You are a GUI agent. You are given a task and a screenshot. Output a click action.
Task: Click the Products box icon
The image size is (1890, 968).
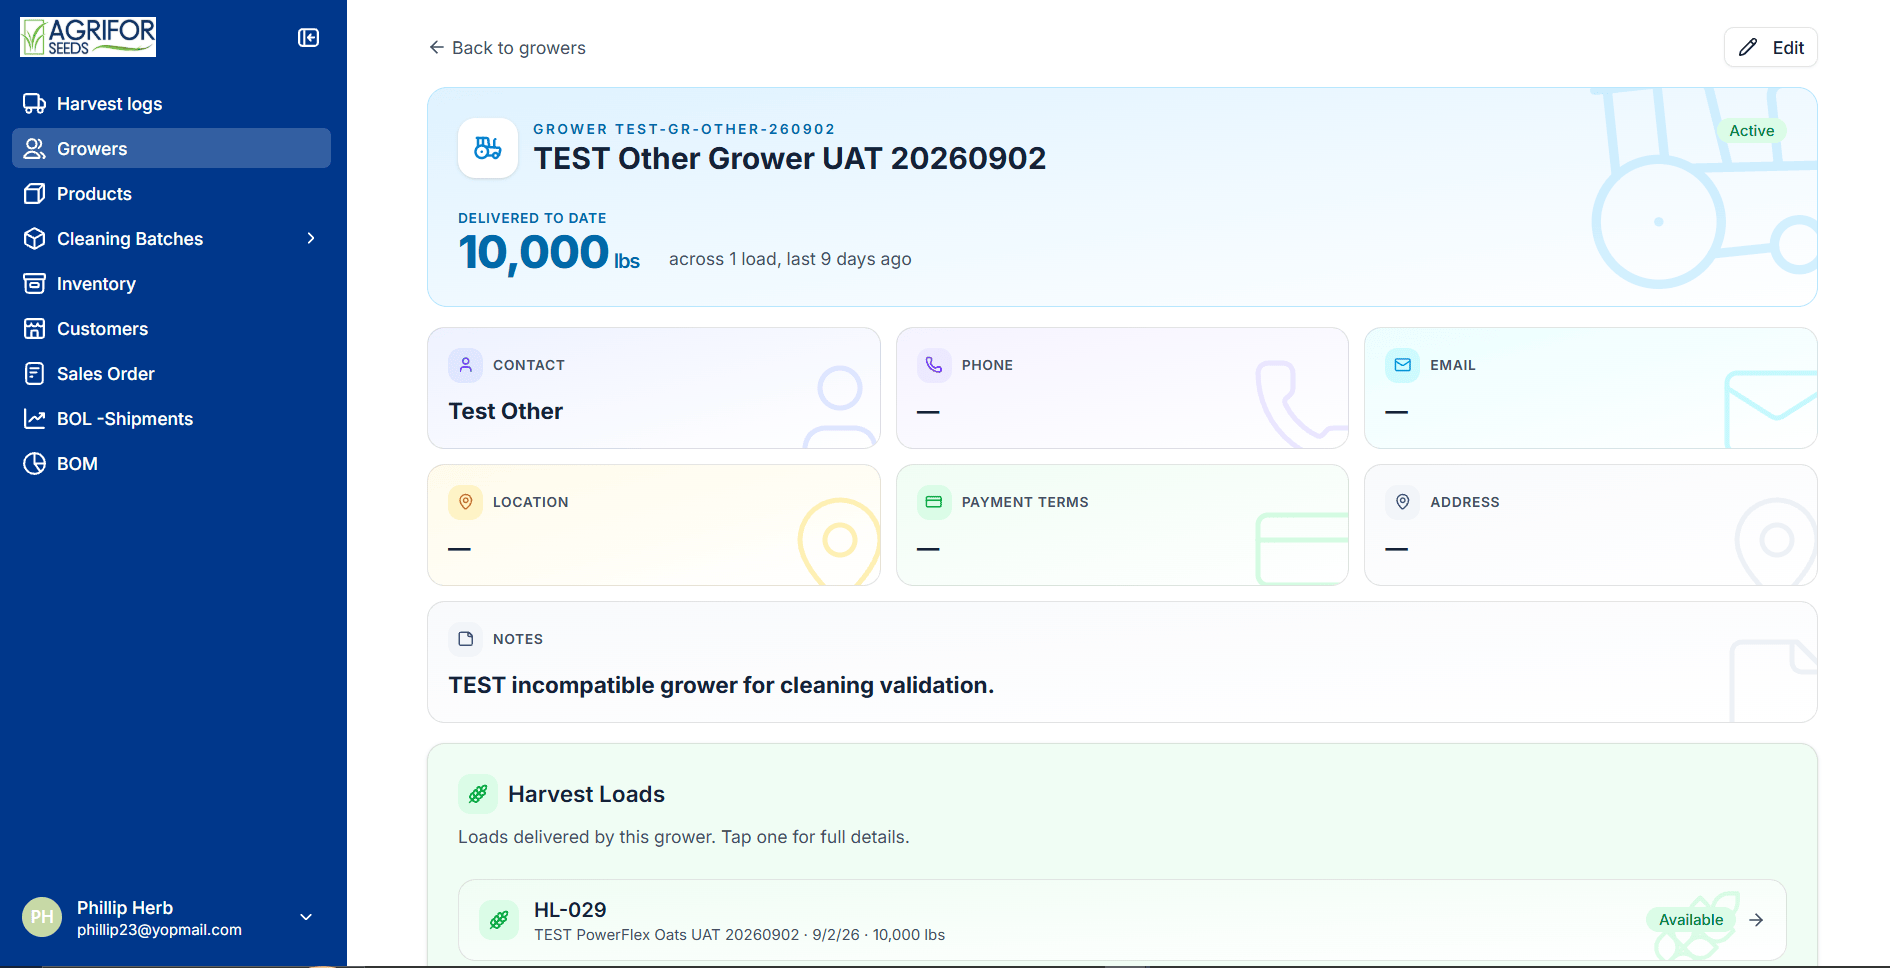click(35, 194)
